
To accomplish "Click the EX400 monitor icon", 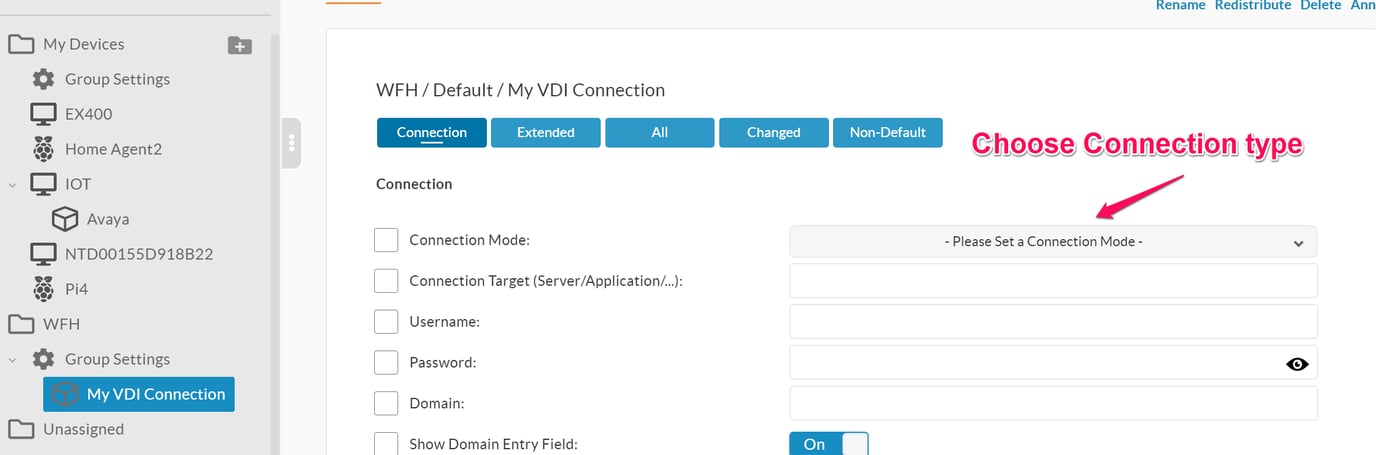I will [x=43, y=114].
